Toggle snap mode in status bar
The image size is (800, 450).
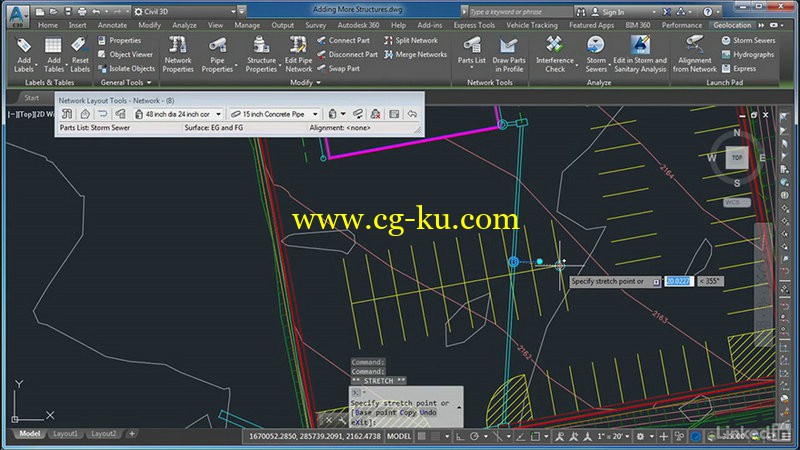[435, 436]
